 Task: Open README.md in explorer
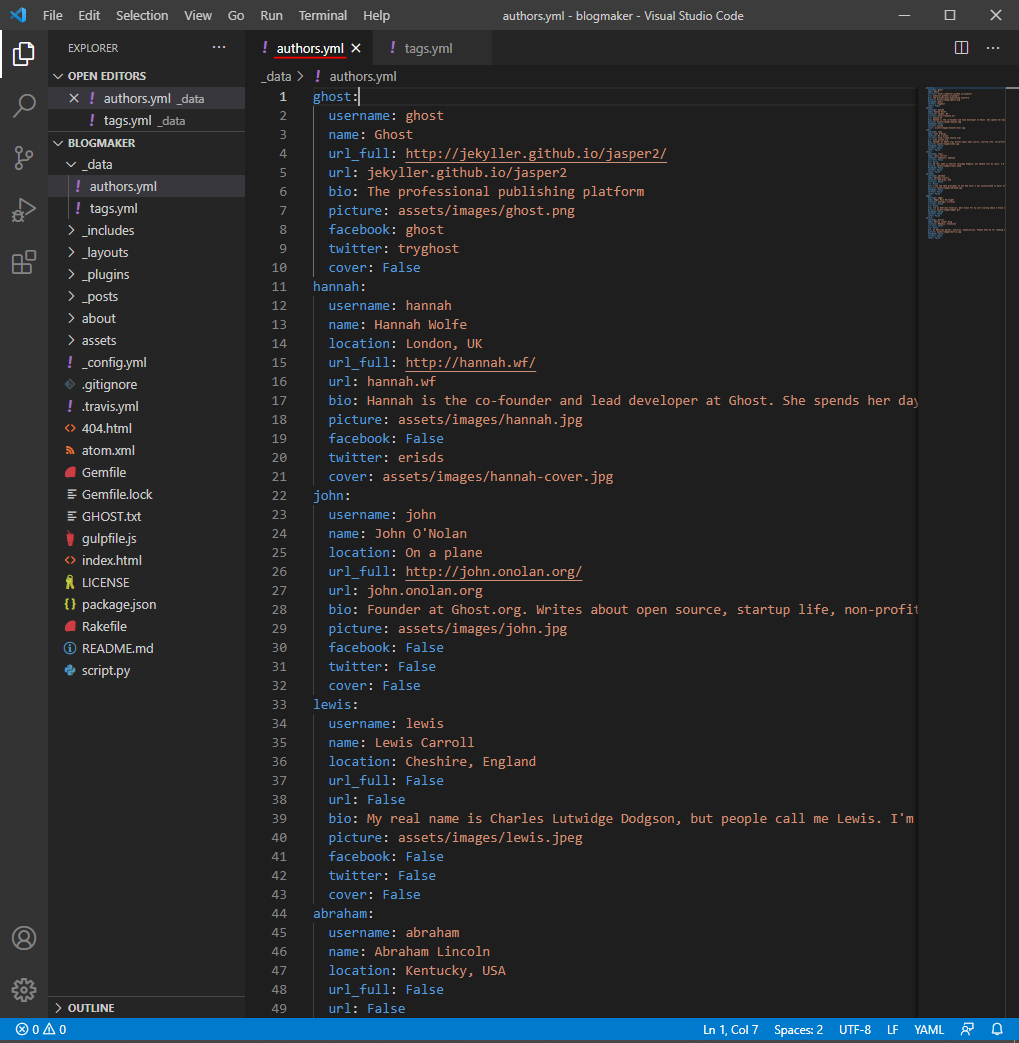coord(146,648)
